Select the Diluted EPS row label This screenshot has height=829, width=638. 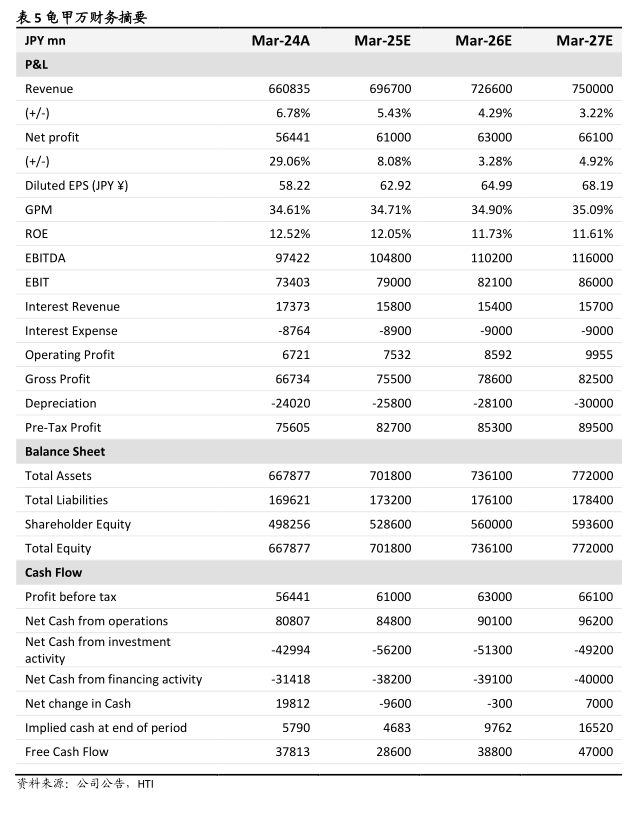click(76, 186)
